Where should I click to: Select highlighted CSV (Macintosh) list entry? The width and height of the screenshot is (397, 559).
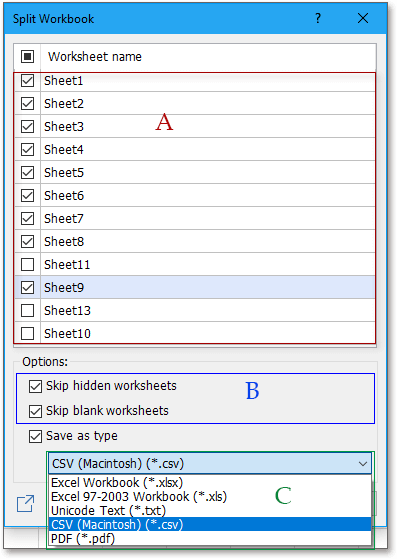(210, 524)
